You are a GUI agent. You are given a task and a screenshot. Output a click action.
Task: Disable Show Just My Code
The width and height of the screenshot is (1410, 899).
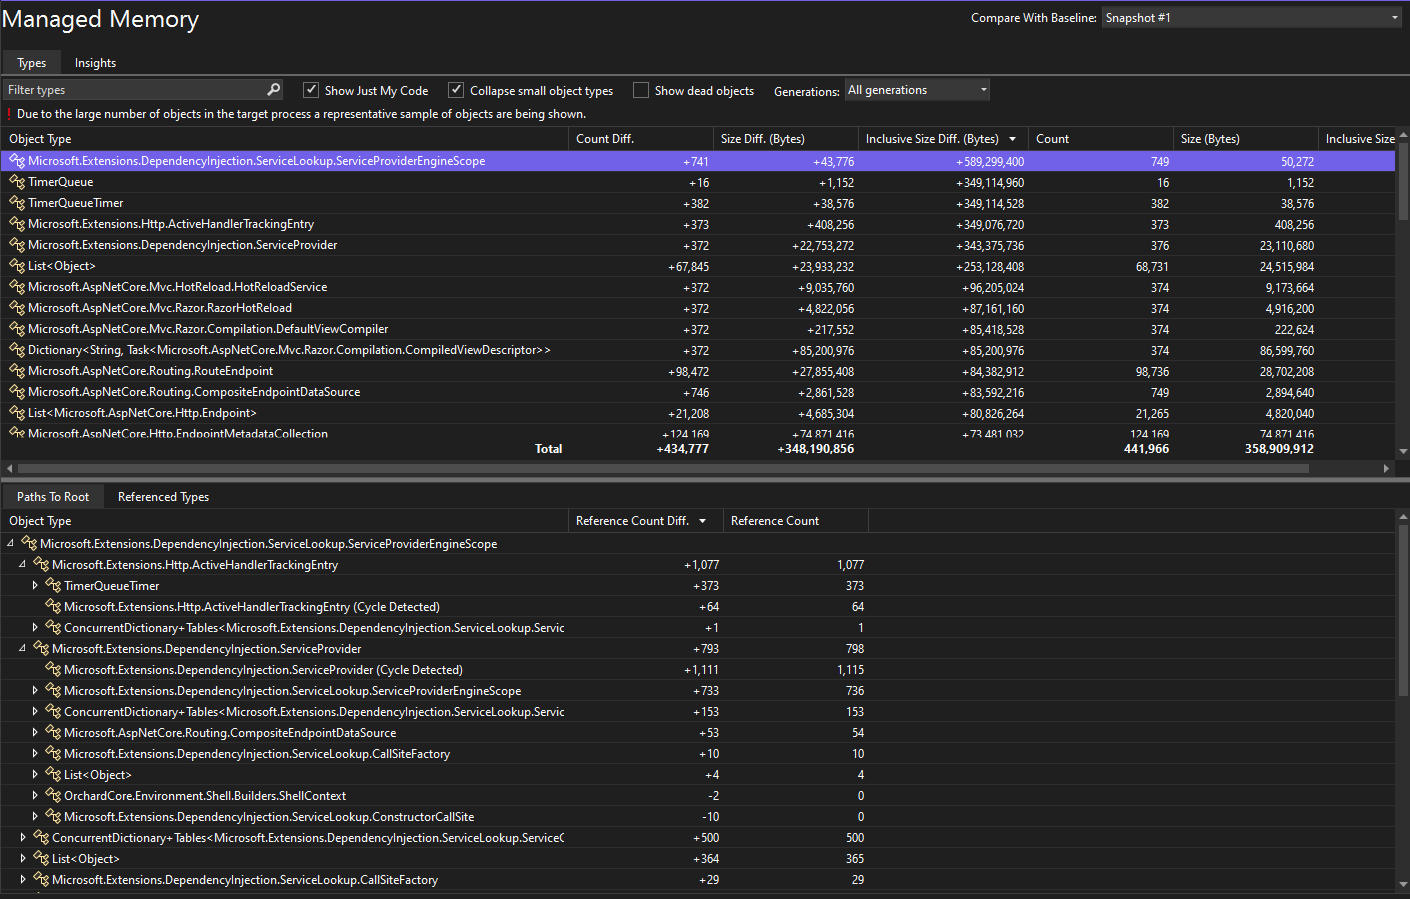(x=311, y=90)
